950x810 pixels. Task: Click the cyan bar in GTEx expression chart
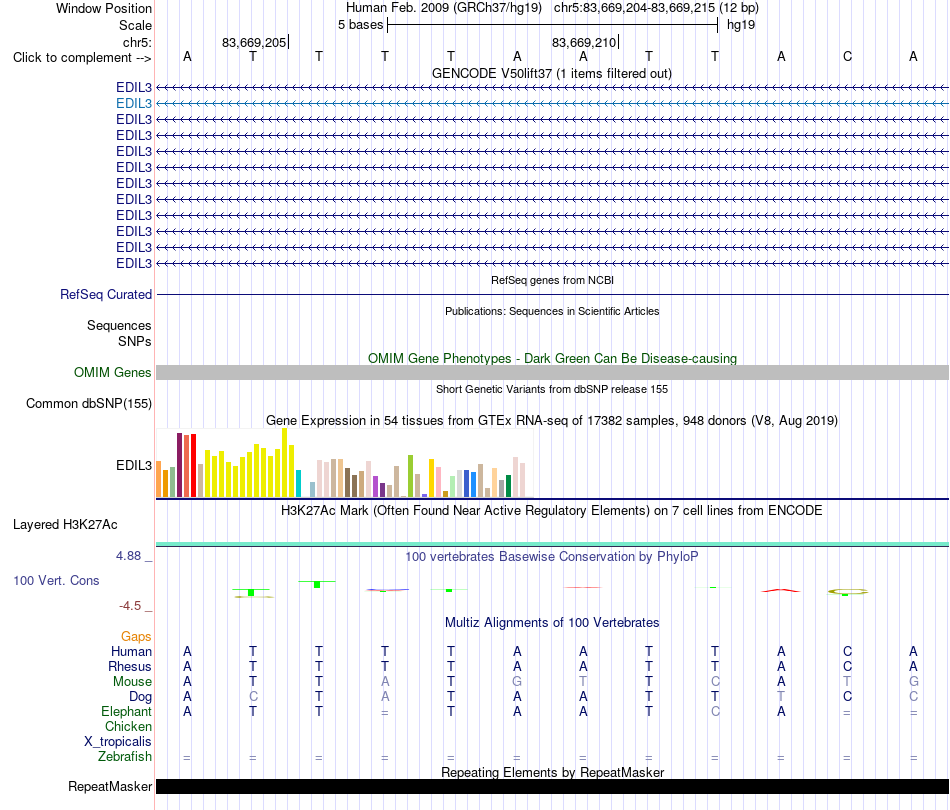pyautogui.click(x=298, y=483)
